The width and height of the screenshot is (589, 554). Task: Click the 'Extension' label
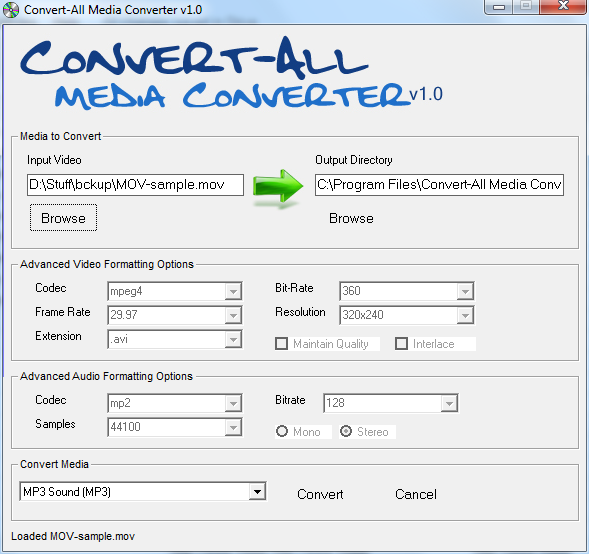58,336
